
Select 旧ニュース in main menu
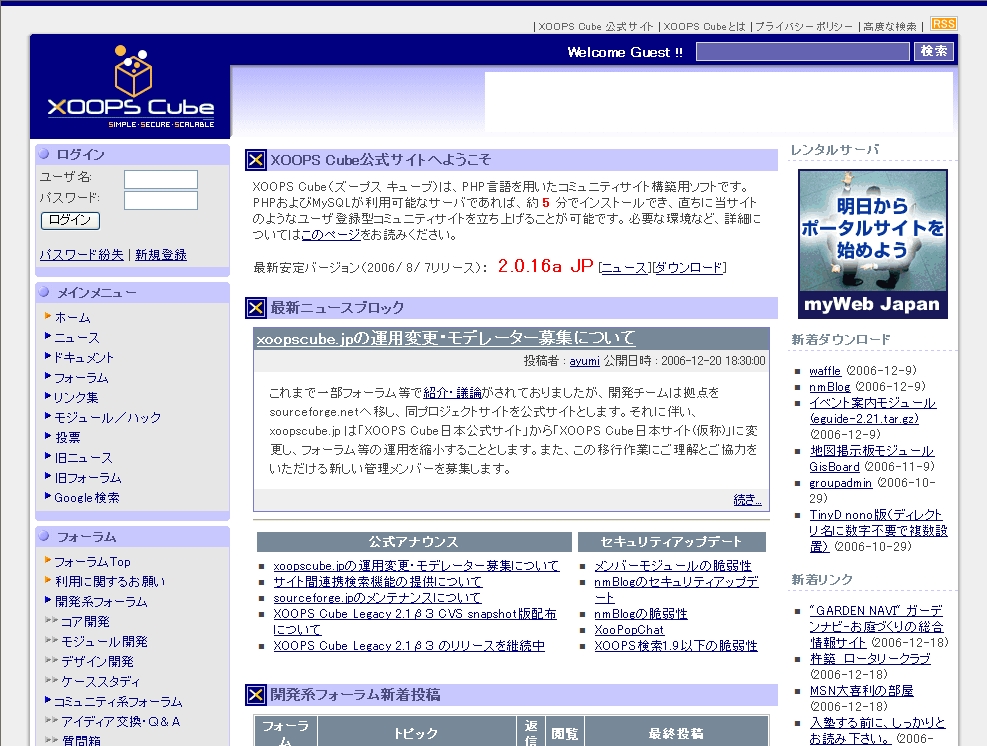tap(83, 458)
